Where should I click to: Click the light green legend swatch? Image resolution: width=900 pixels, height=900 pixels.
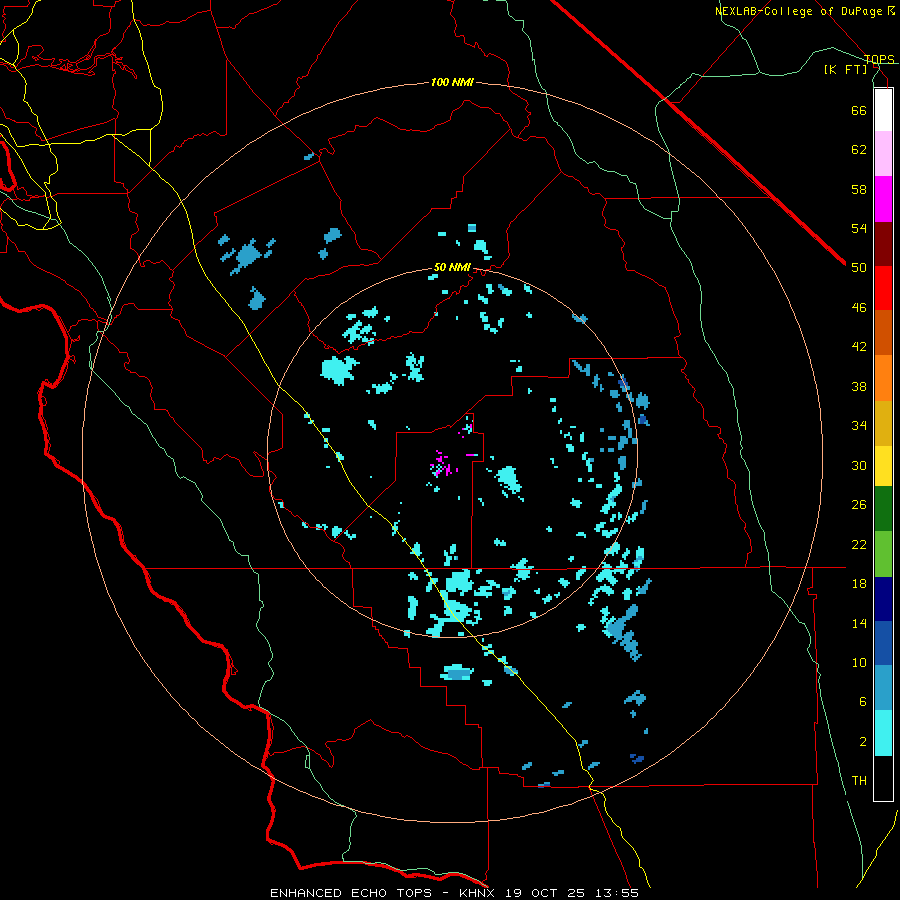(x=883, y=554)
